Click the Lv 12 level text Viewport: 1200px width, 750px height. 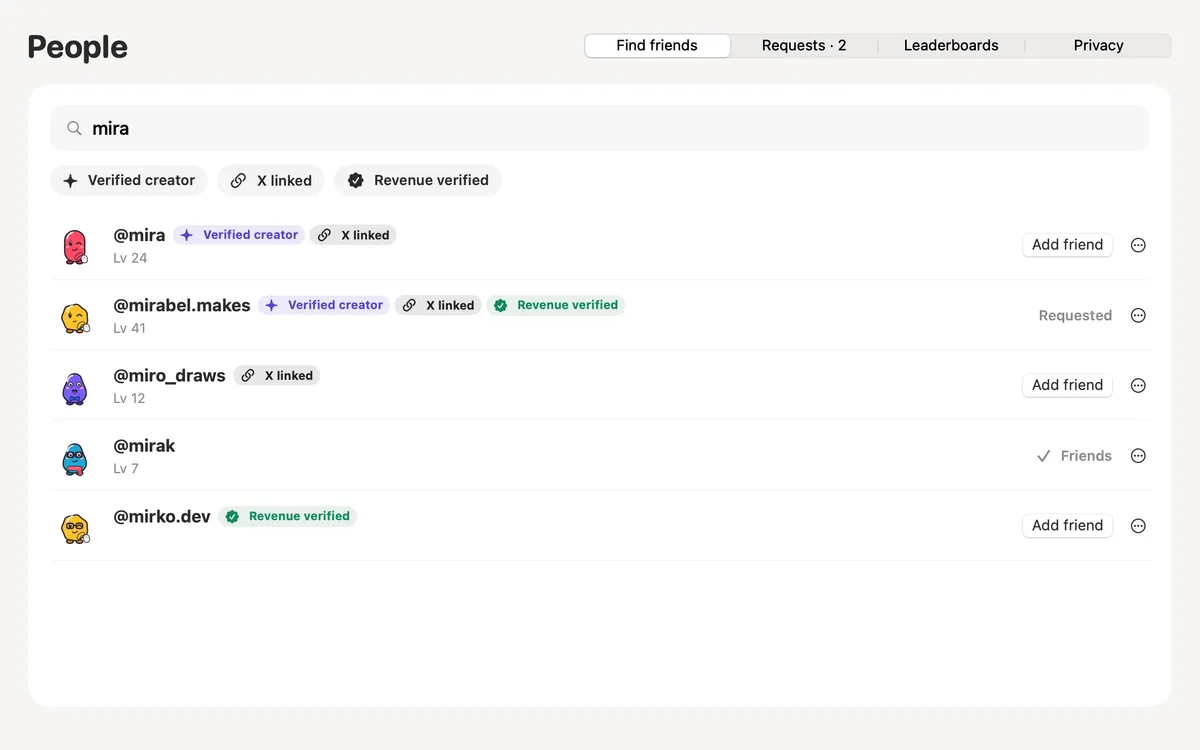[129, 398]
